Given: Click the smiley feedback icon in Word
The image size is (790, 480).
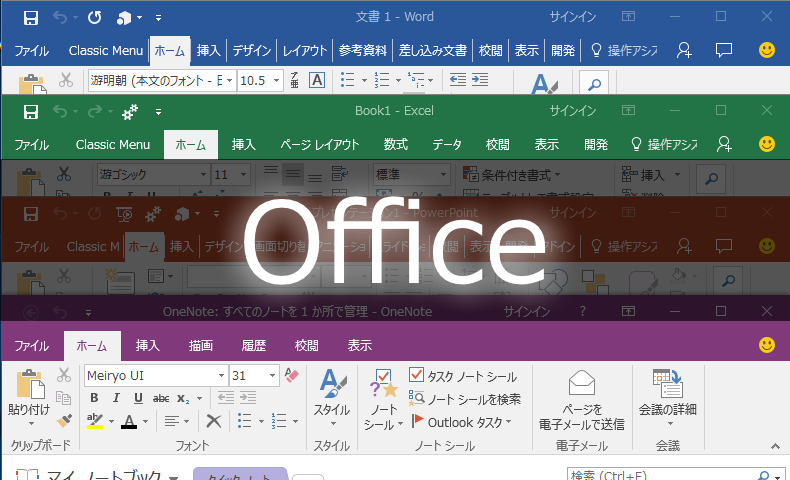Looking at the screenshot, I should (767, 50).
